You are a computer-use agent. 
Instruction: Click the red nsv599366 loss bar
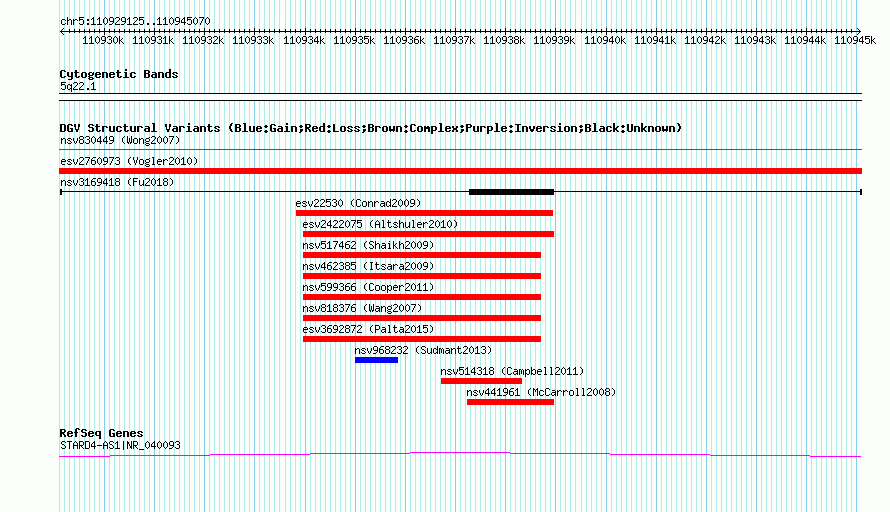(422, 297)
